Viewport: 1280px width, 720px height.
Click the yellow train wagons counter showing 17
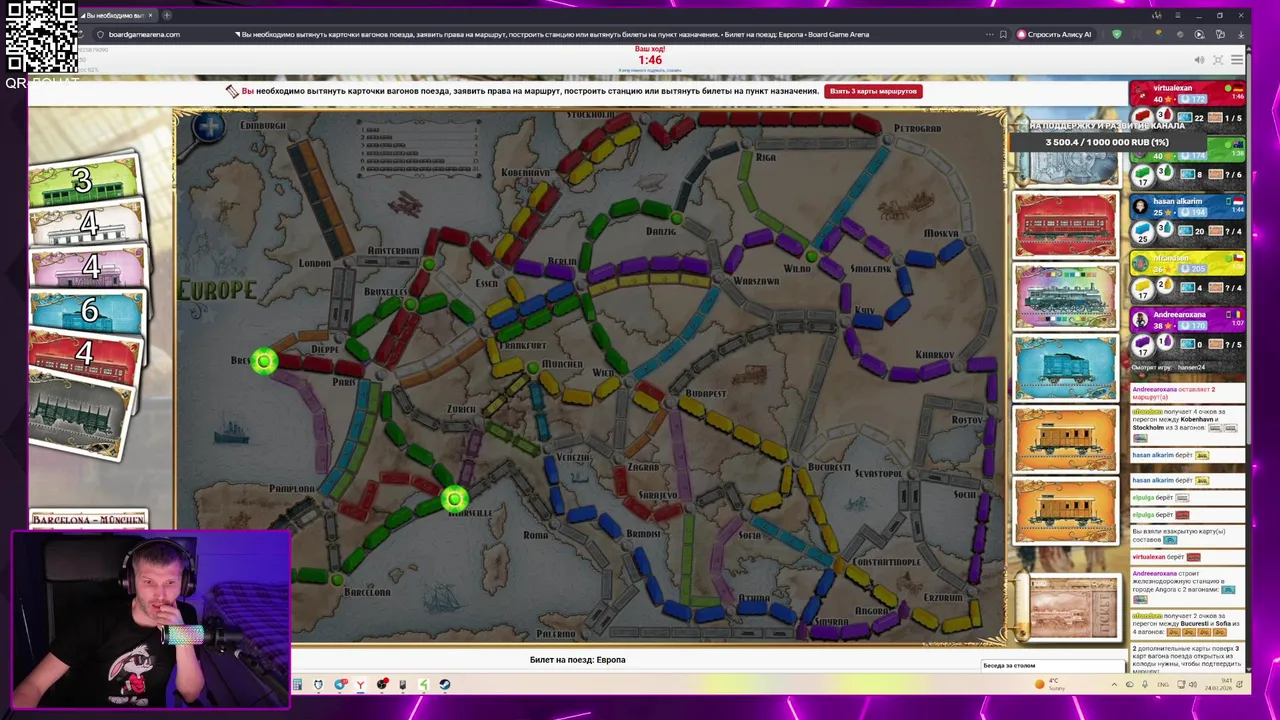coord(1143,288)
